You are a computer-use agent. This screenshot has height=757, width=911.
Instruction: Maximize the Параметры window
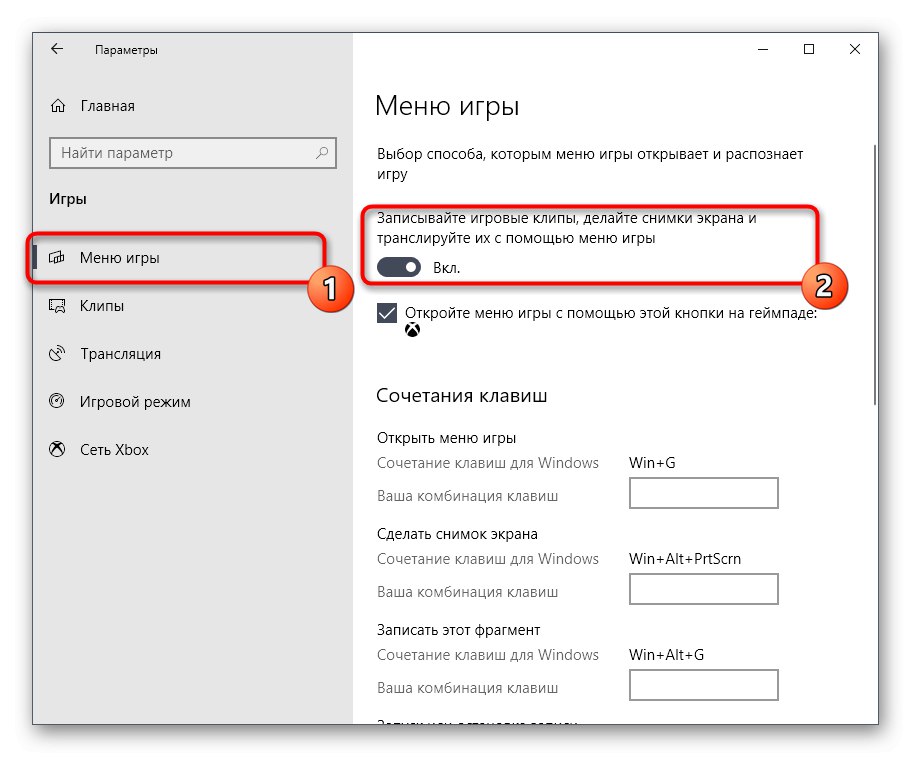pyautogui.click(x=809, y=49)
